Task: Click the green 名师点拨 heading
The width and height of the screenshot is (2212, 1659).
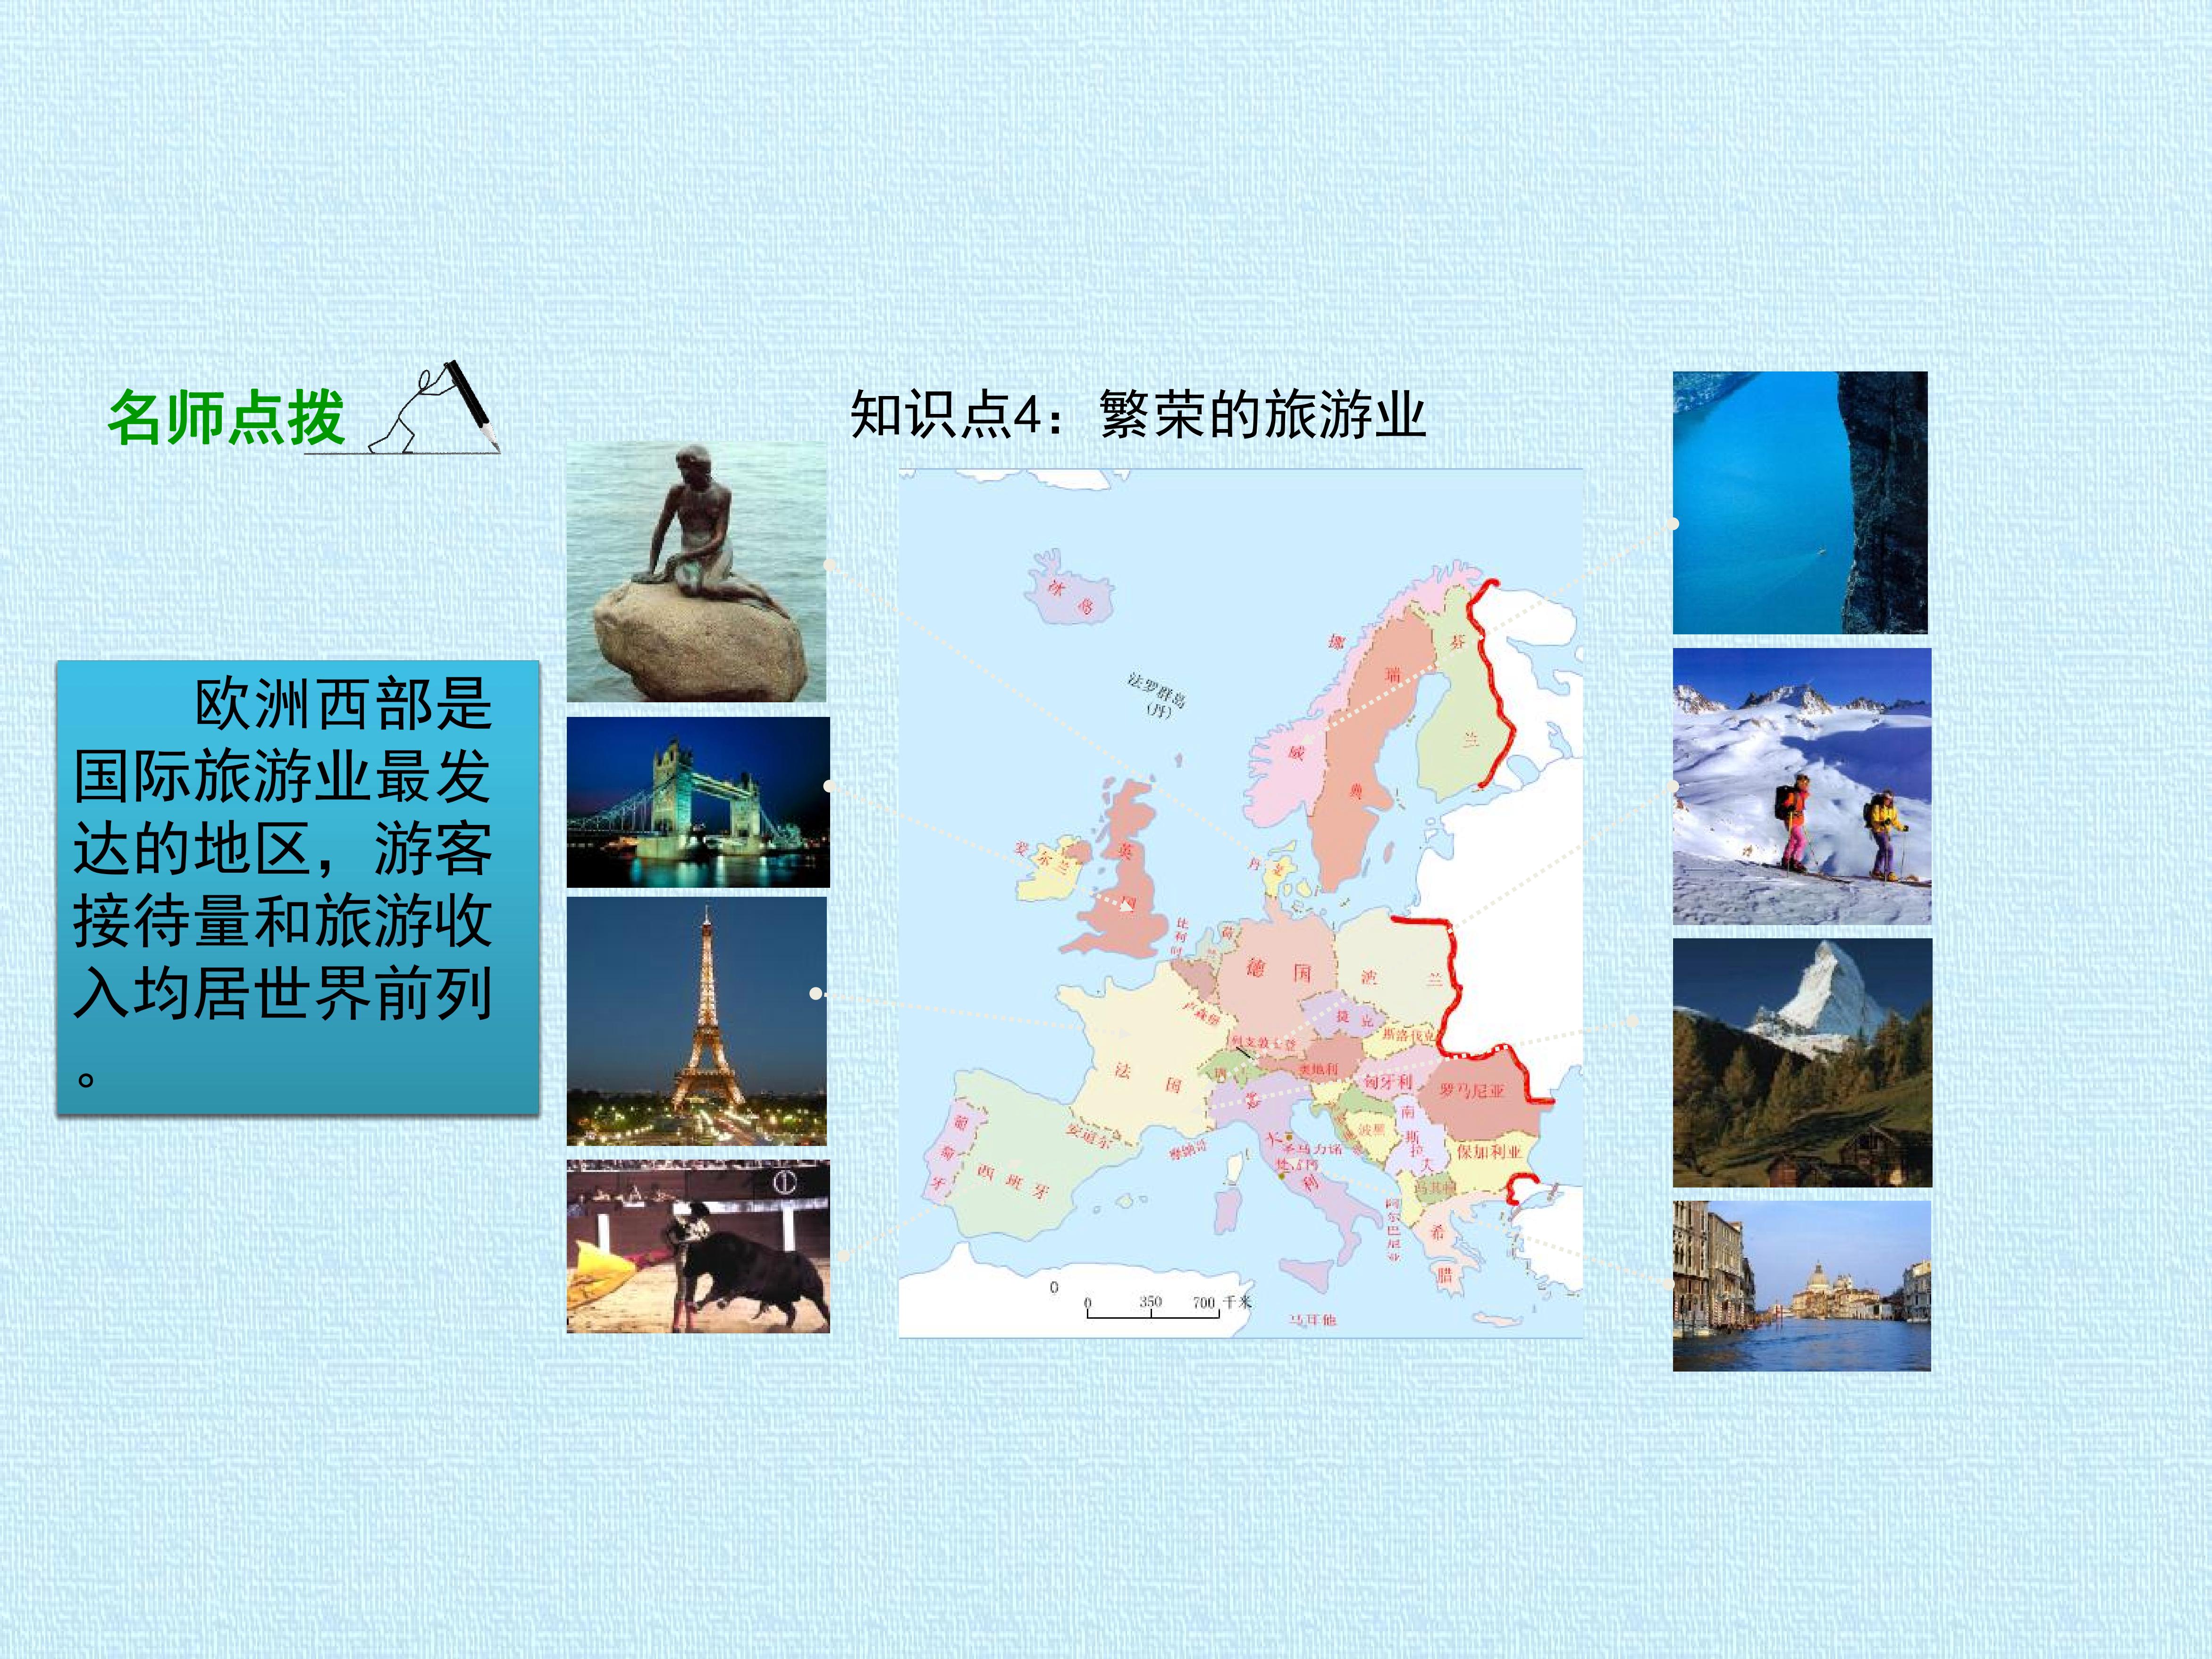Action: click(x=226, y=417)
